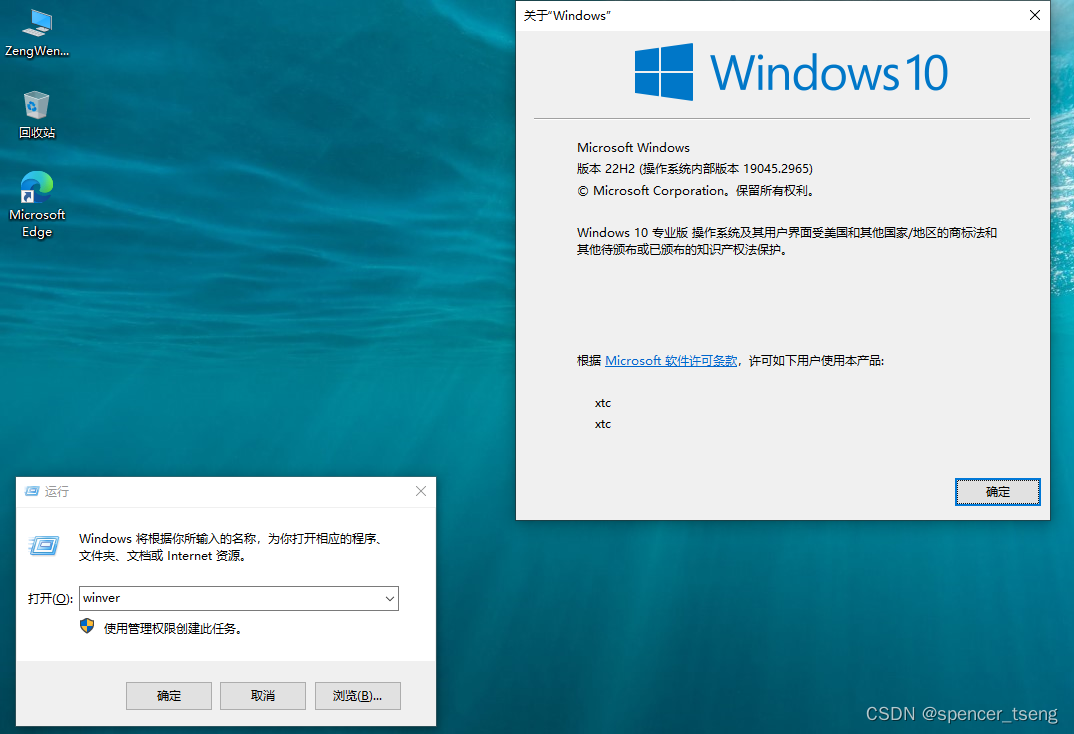Click version text 22H2 build 19045.2965
This screenshot has height=734, width=1074.
[695, 168]
